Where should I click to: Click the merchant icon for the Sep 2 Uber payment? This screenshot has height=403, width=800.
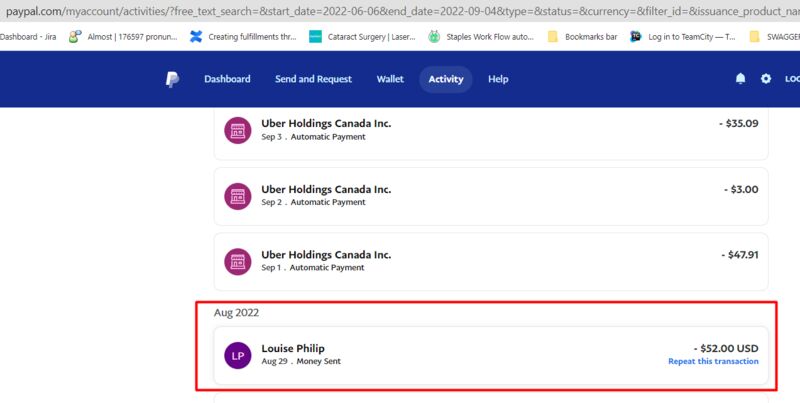[238, 196]
